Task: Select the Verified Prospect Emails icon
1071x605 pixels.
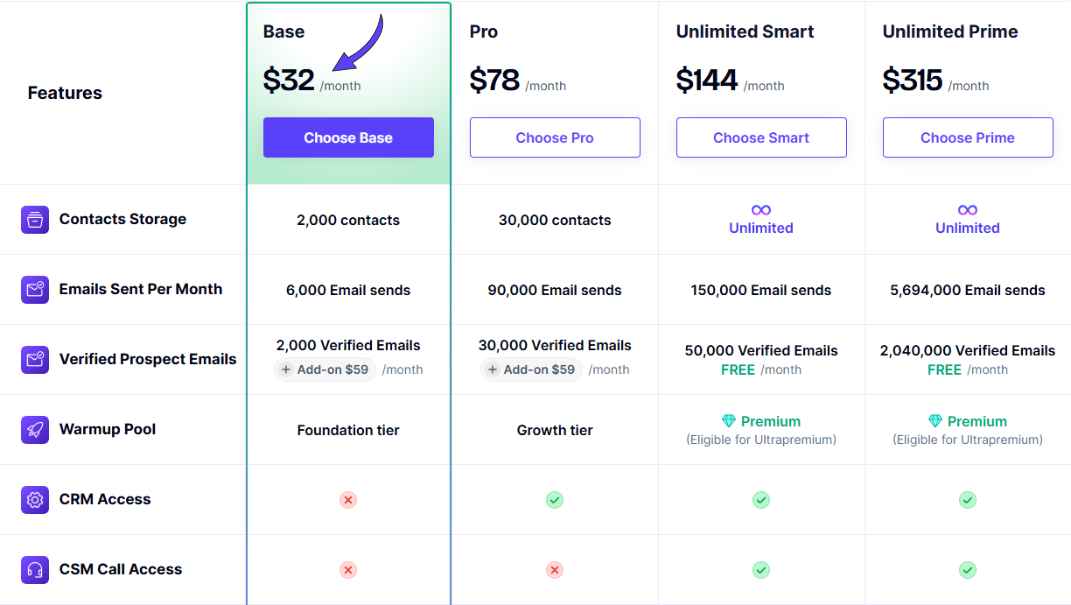Action: click(35, 359)
